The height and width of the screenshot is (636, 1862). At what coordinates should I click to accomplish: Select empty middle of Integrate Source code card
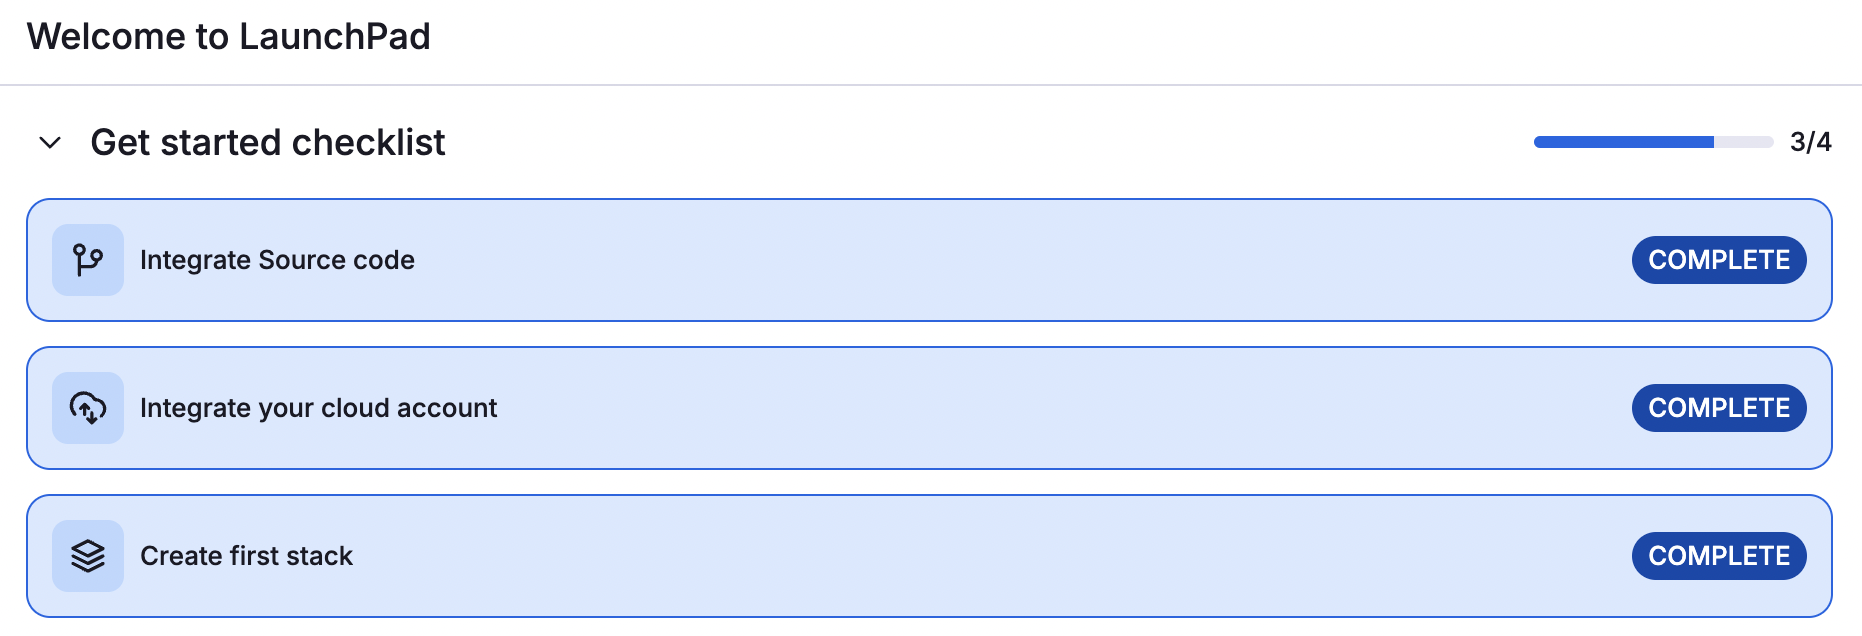pos(1000,260)
